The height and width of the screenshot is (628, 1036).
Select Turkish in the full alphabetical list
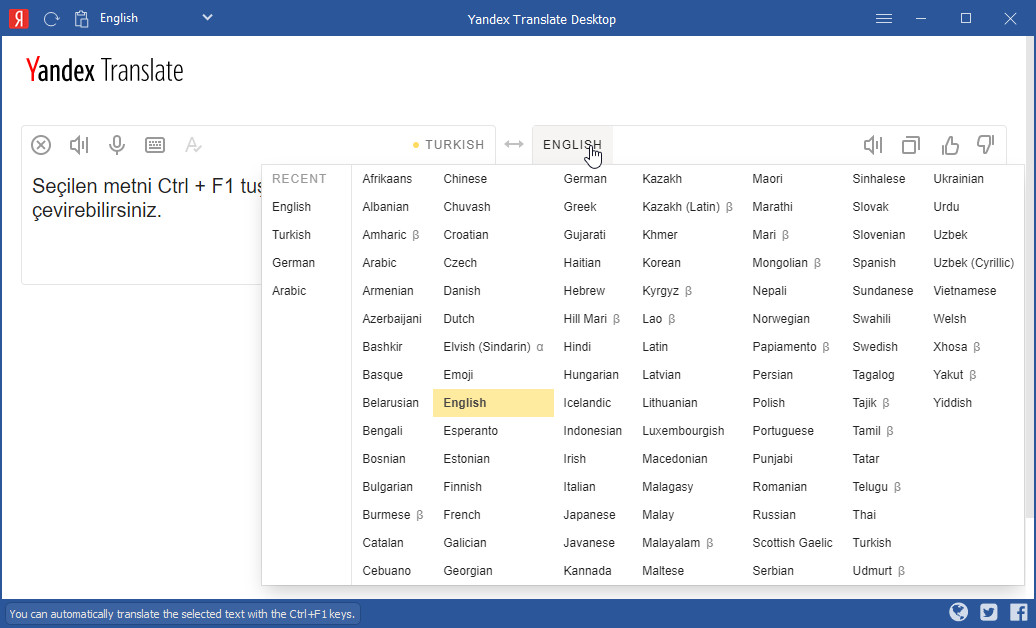coord(871,543)
